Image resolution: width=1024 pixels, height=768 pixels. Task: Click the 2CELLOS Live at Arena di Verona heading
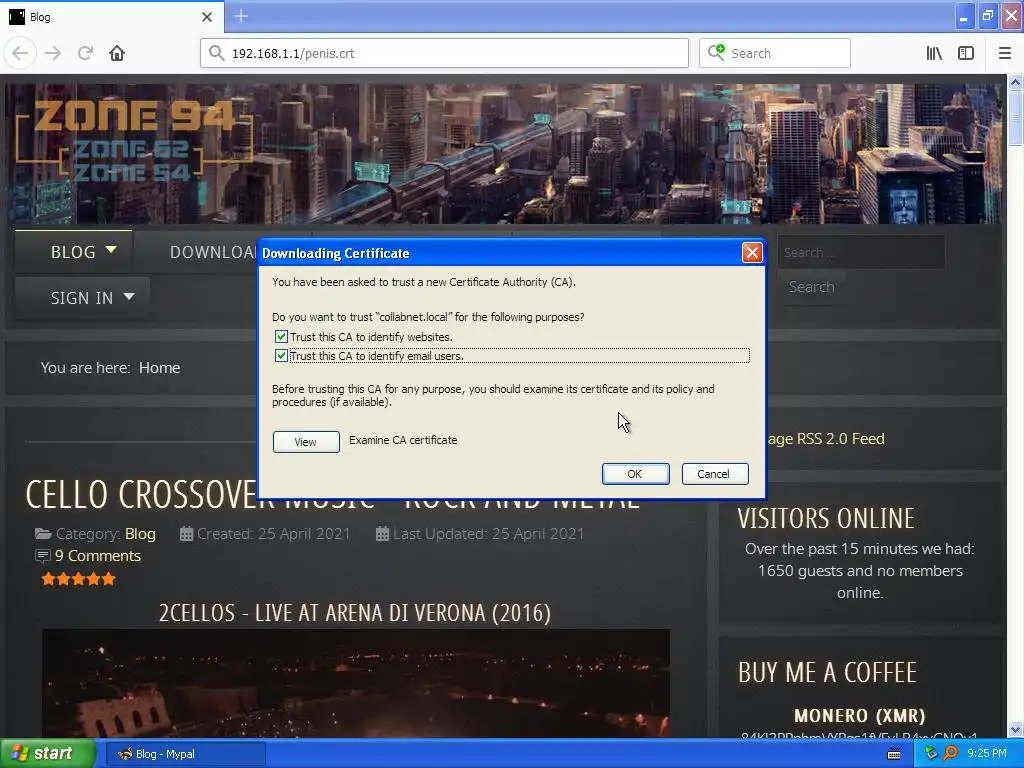pos(355,613)
